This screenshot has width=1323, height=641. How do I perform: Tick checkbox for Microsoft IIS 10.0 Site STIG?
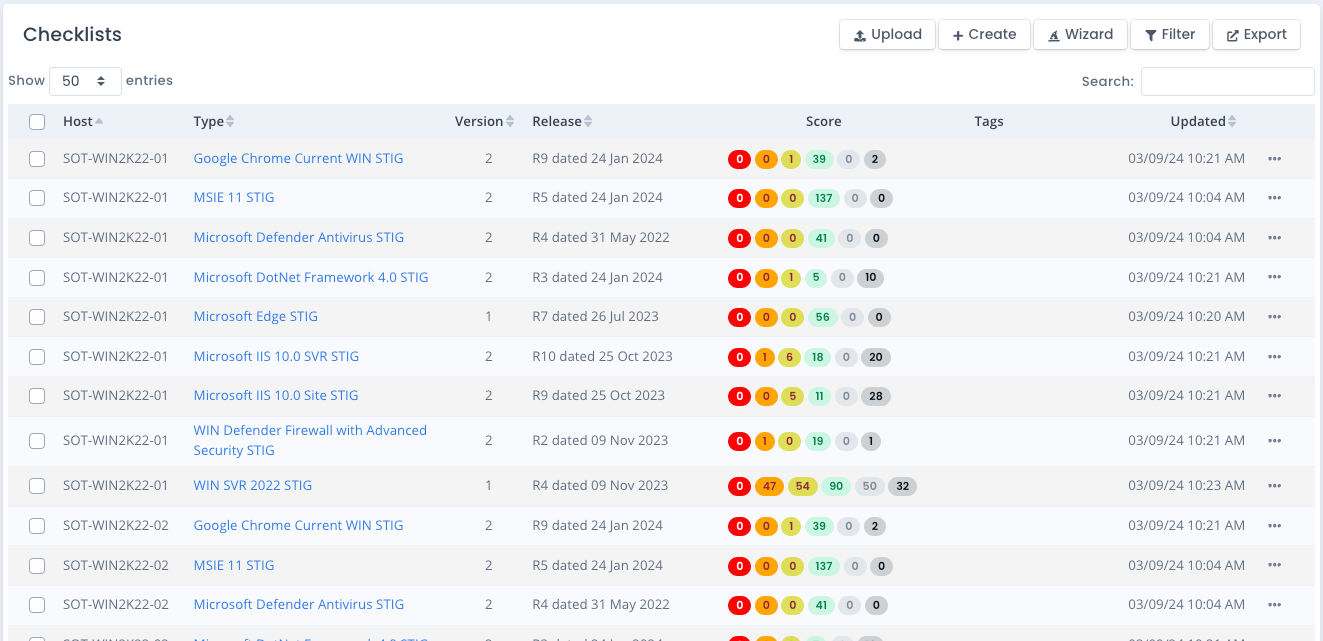tap(37, 396)
